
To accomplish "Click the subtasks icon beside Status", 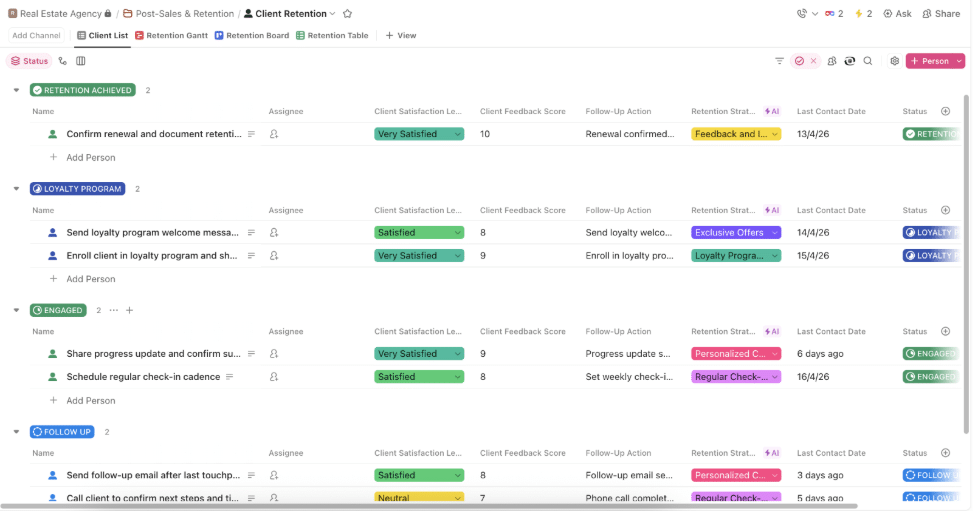I will pos(63,61).
